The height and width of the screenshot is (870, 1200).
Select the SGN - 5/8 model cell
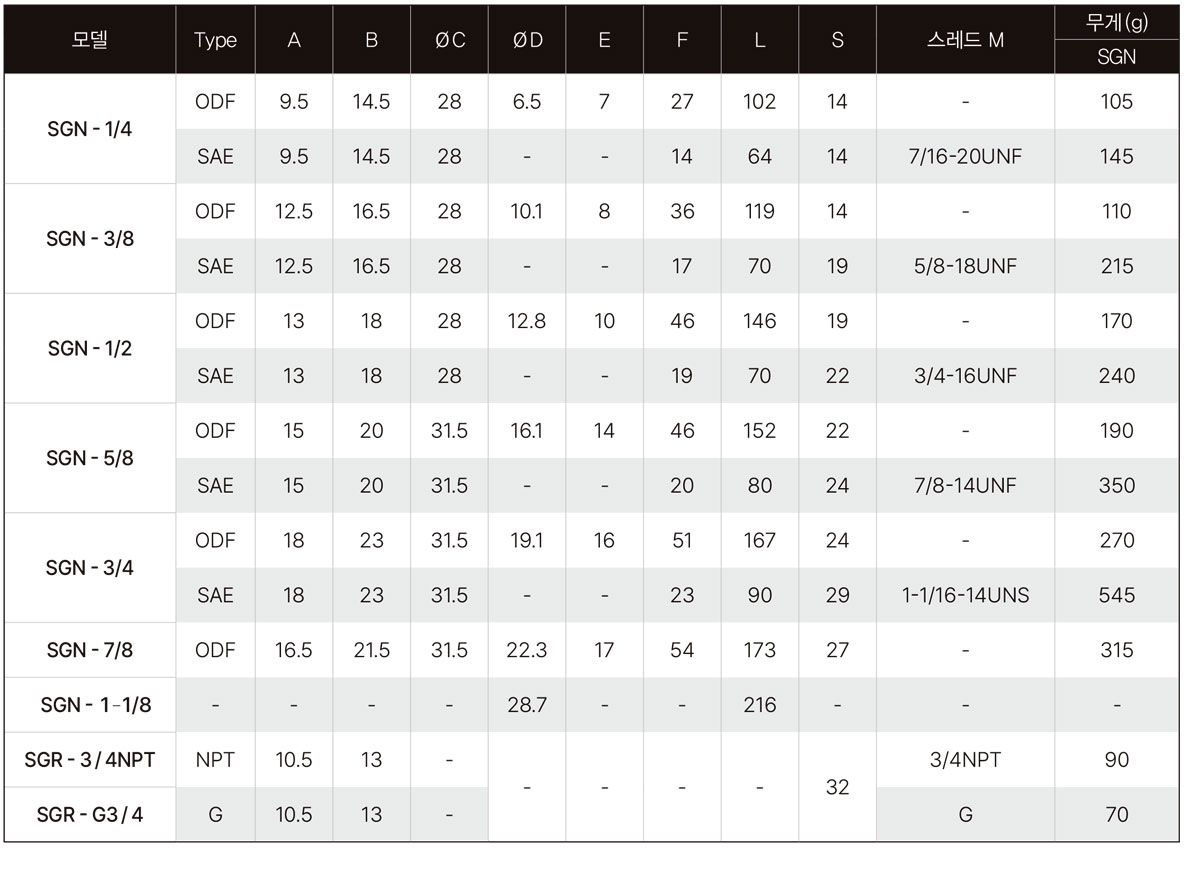(90, 458)
